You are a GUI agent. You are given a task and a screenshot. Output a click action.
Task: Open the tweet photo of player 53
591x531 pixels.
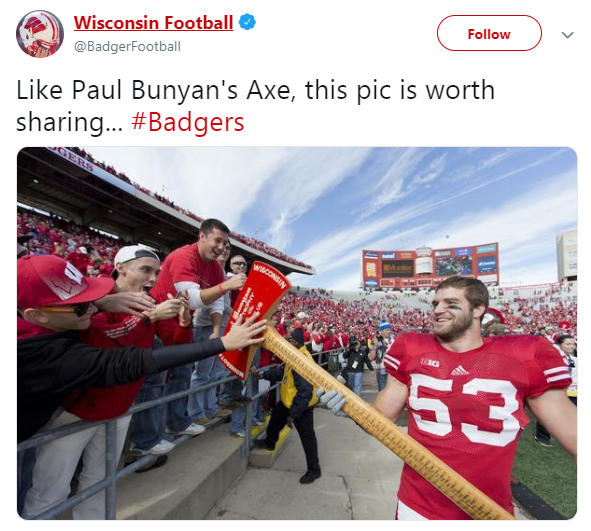click(x=297, y=333)
